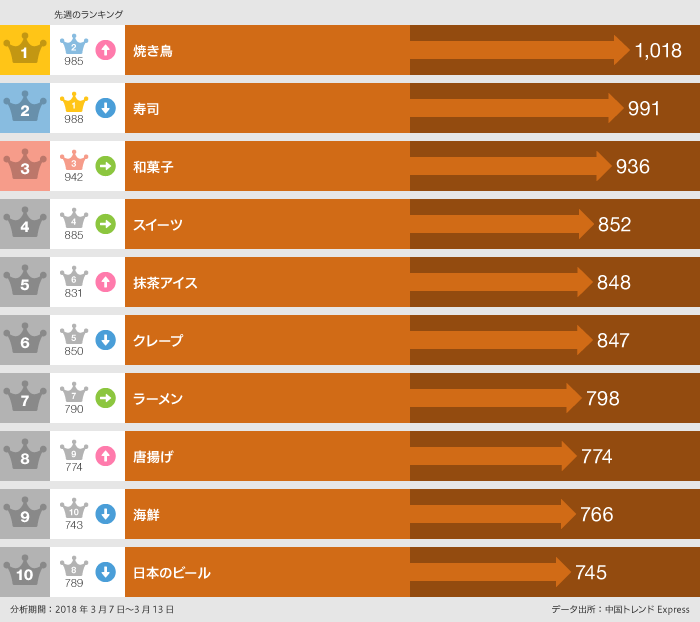The image size is (700, 622).
Task: Click the 1,018 score value
Action: [658, 51]
